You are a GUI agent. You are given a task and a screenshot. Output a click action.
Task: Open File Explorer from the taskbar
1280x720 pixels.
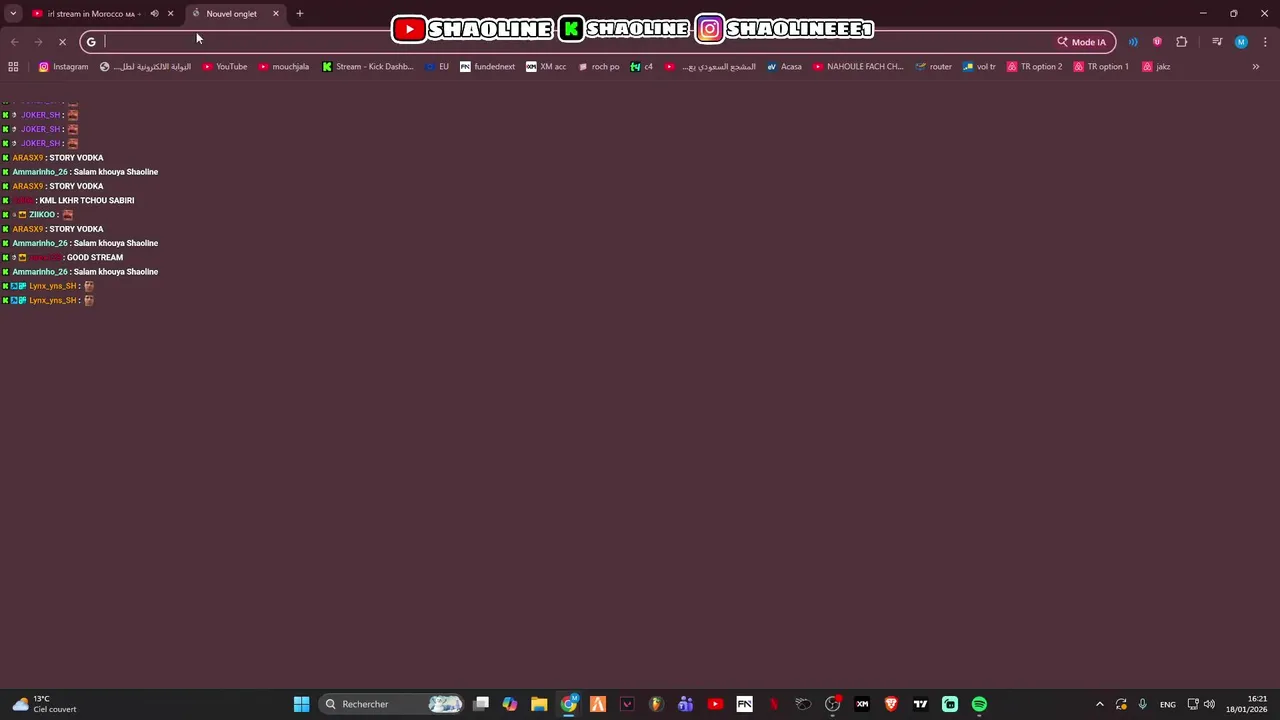click(x=539, y=704)
